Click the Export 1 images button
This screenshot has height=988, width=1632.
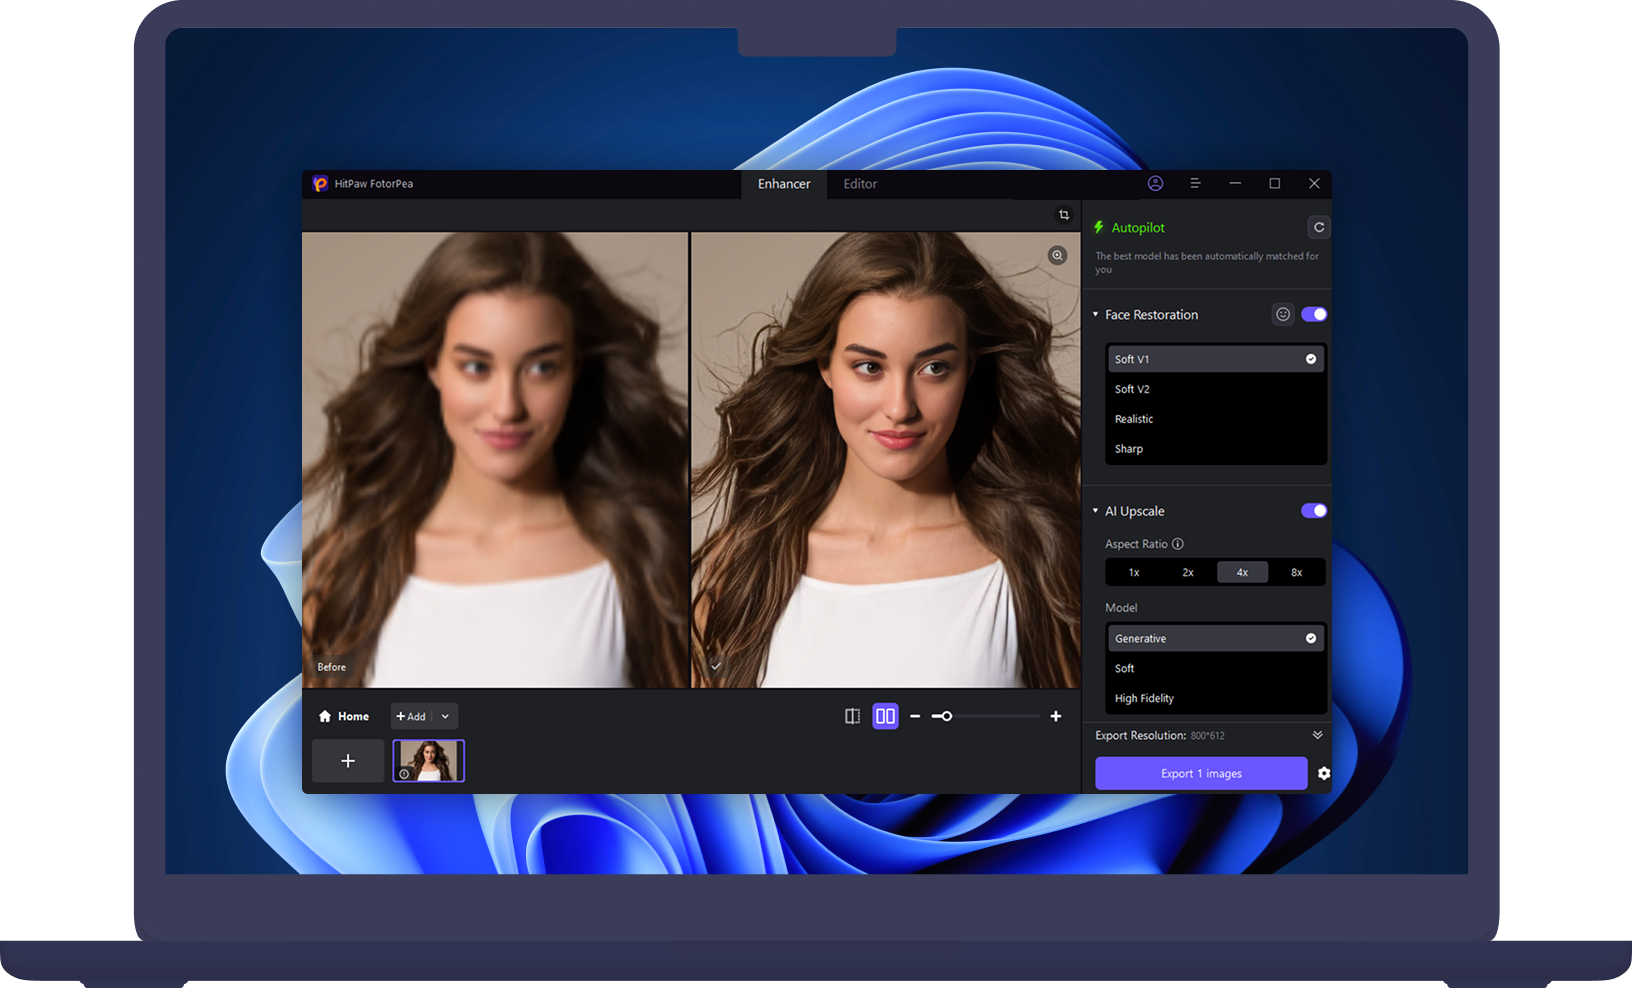(1200, 773)
